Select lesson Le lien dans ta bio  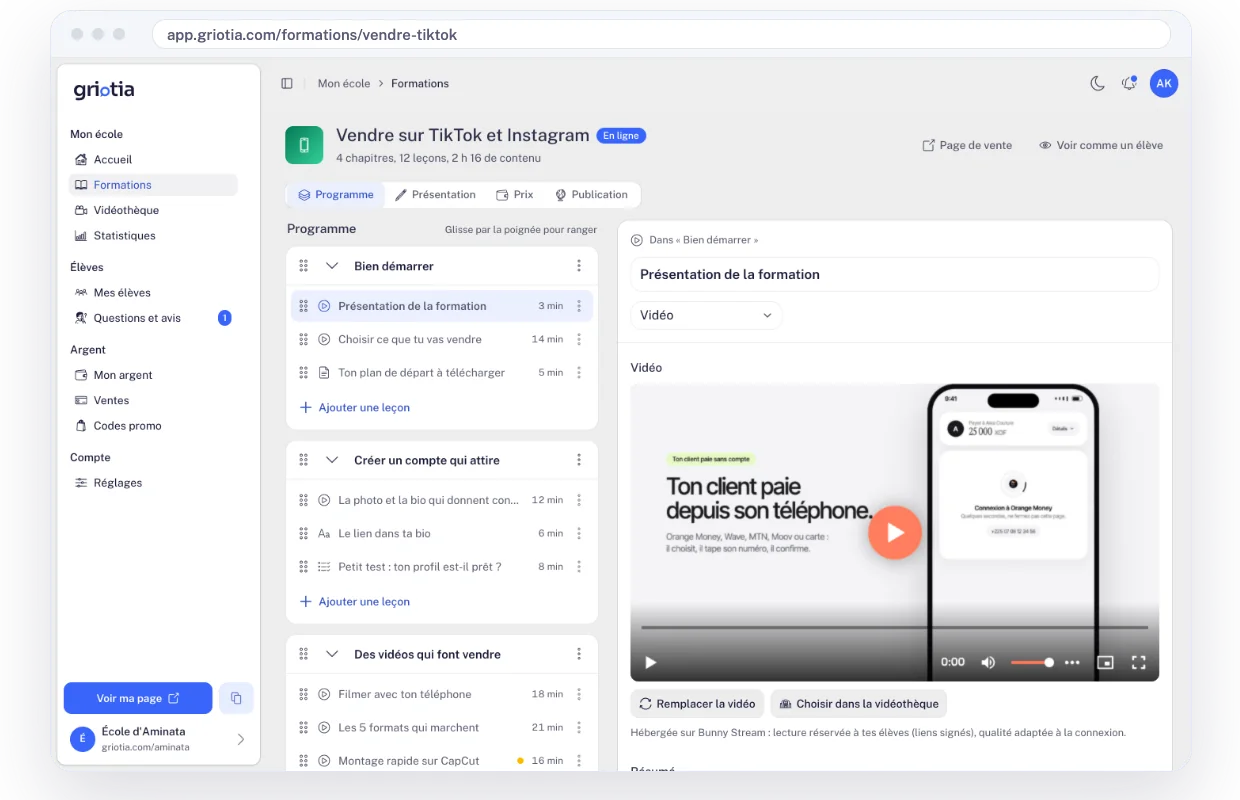[442, 533]
